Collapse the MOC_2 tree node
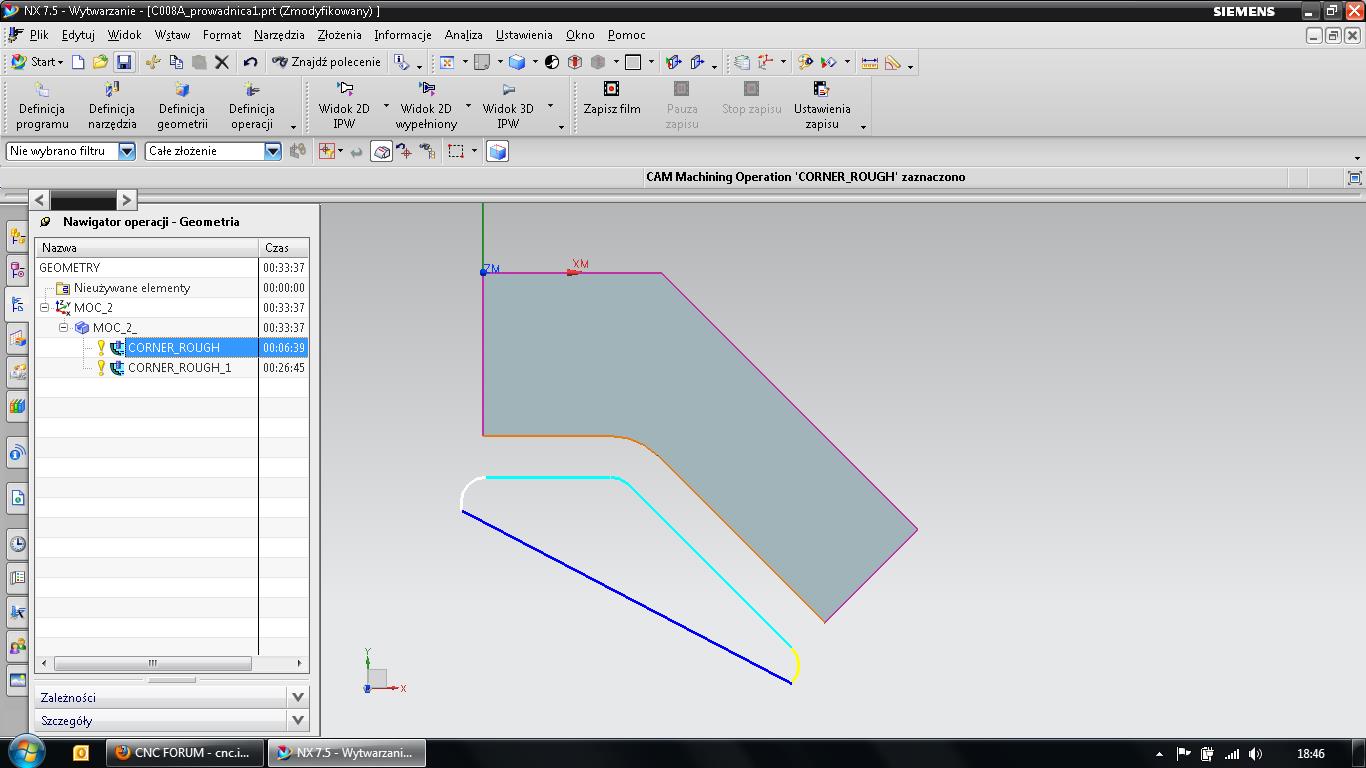This screenshot has height=768, width=1366. click(45, 307)
